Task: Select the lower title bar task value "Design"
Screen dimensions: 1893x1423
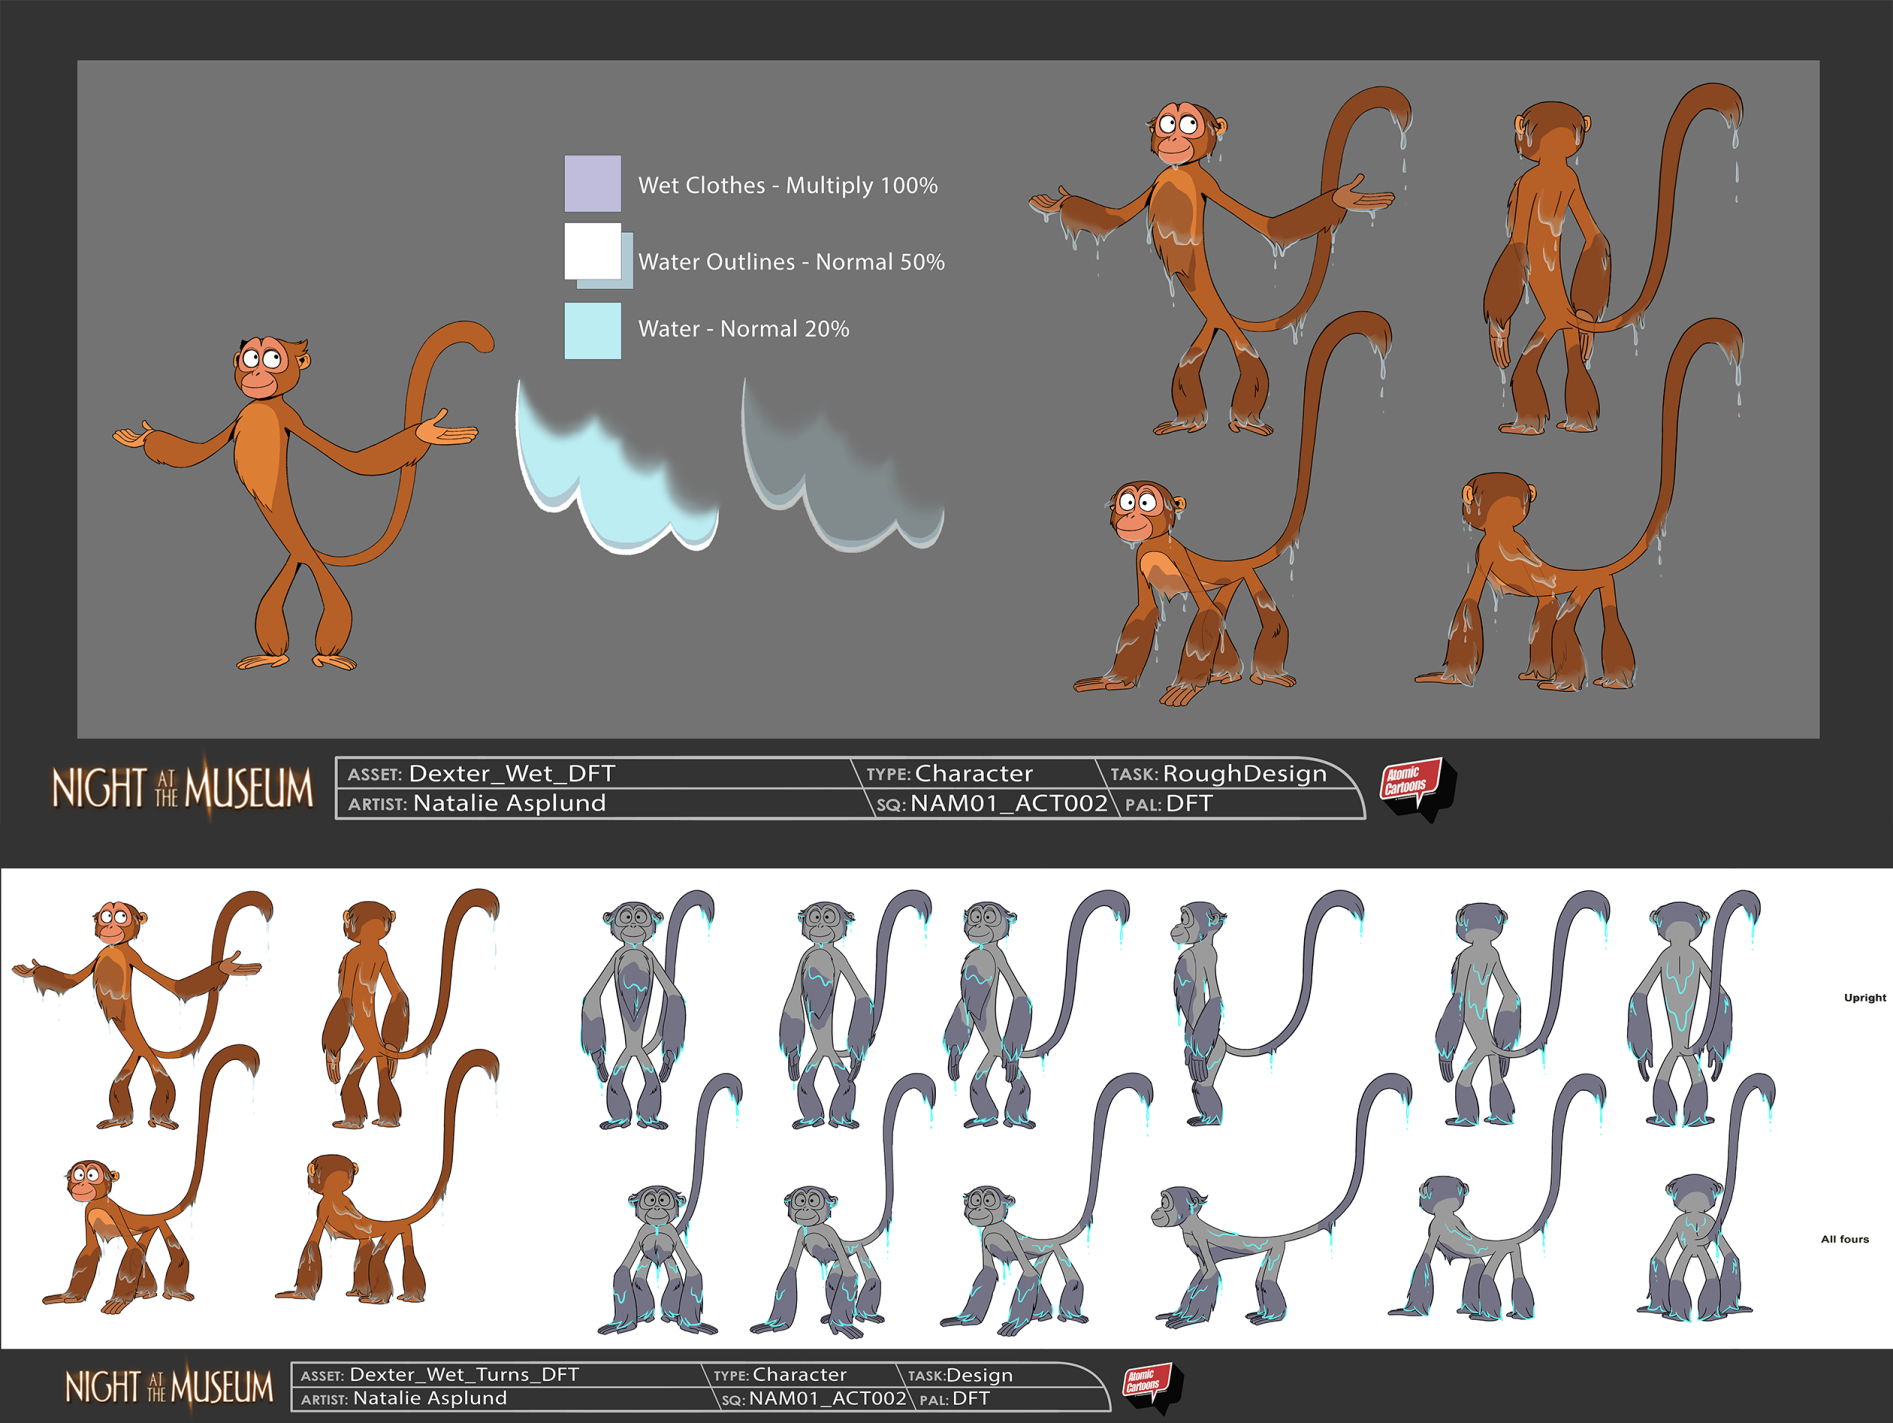Action: [x=980, y=1375]
